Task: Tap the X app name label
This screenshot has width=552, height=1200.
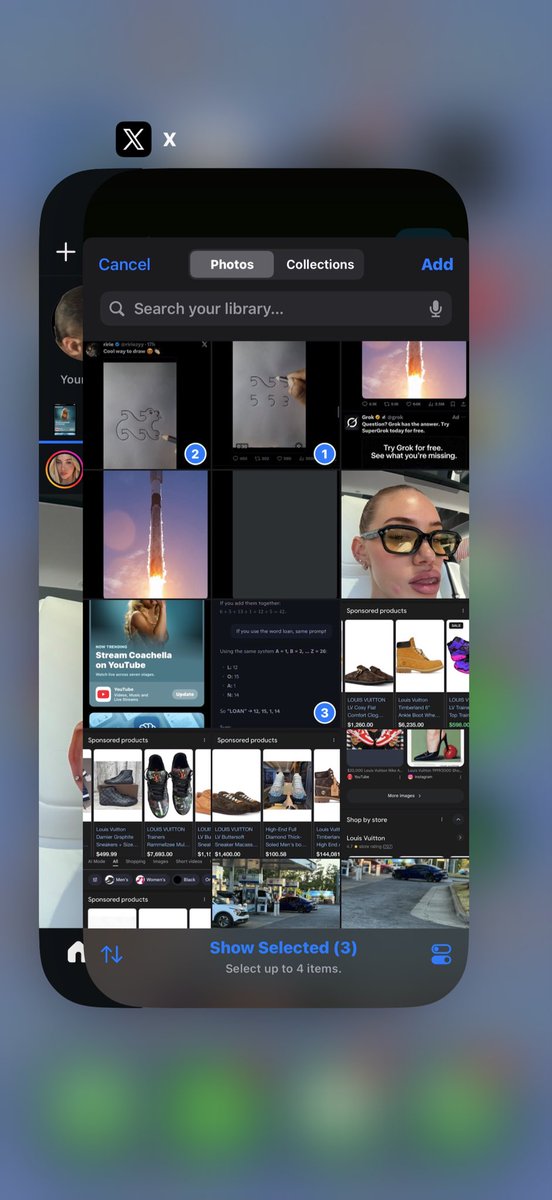Action: [x=169, y=140]
